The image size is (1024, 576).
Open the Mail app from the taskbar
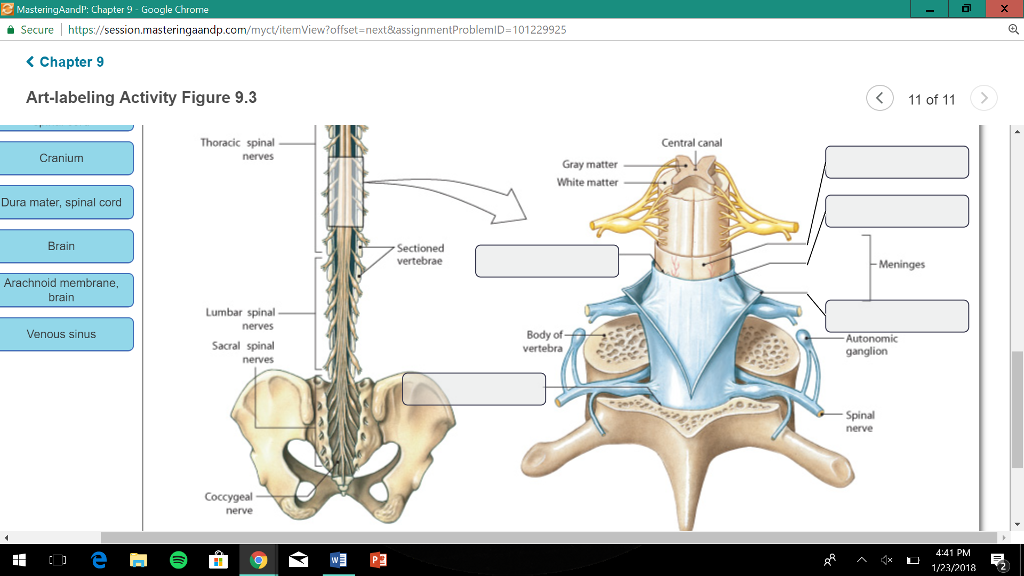(298, 560)
